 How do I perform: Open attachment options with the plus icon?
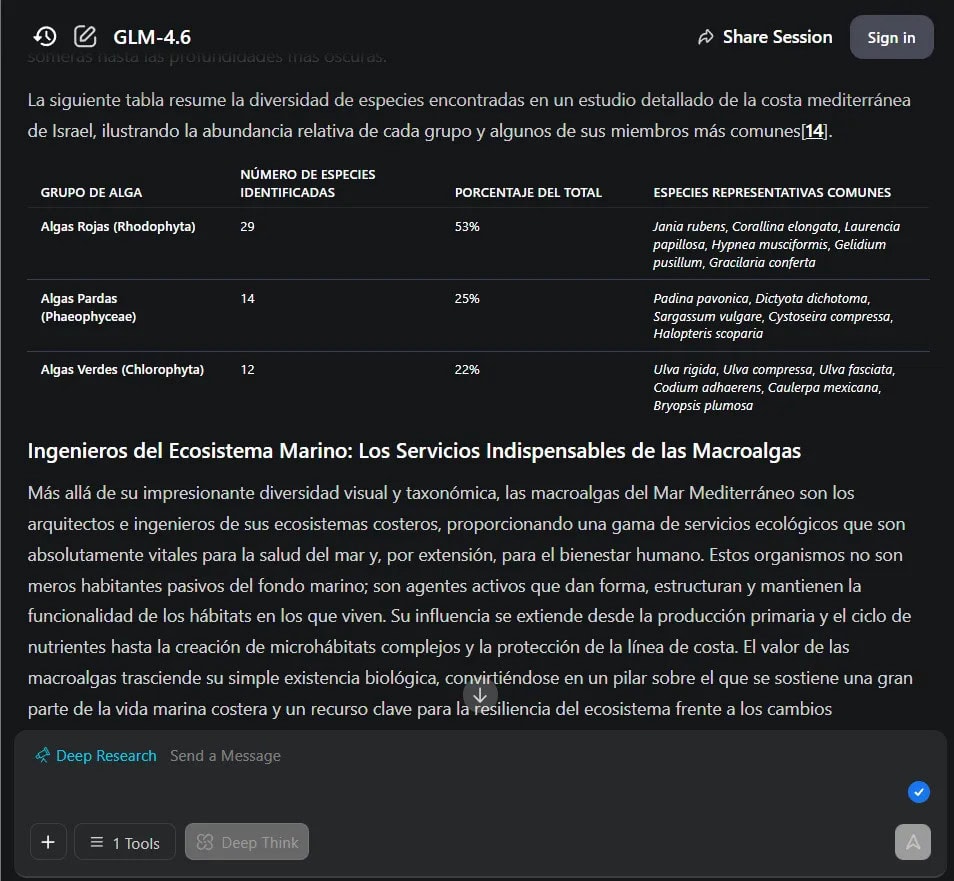coord(48,842)
